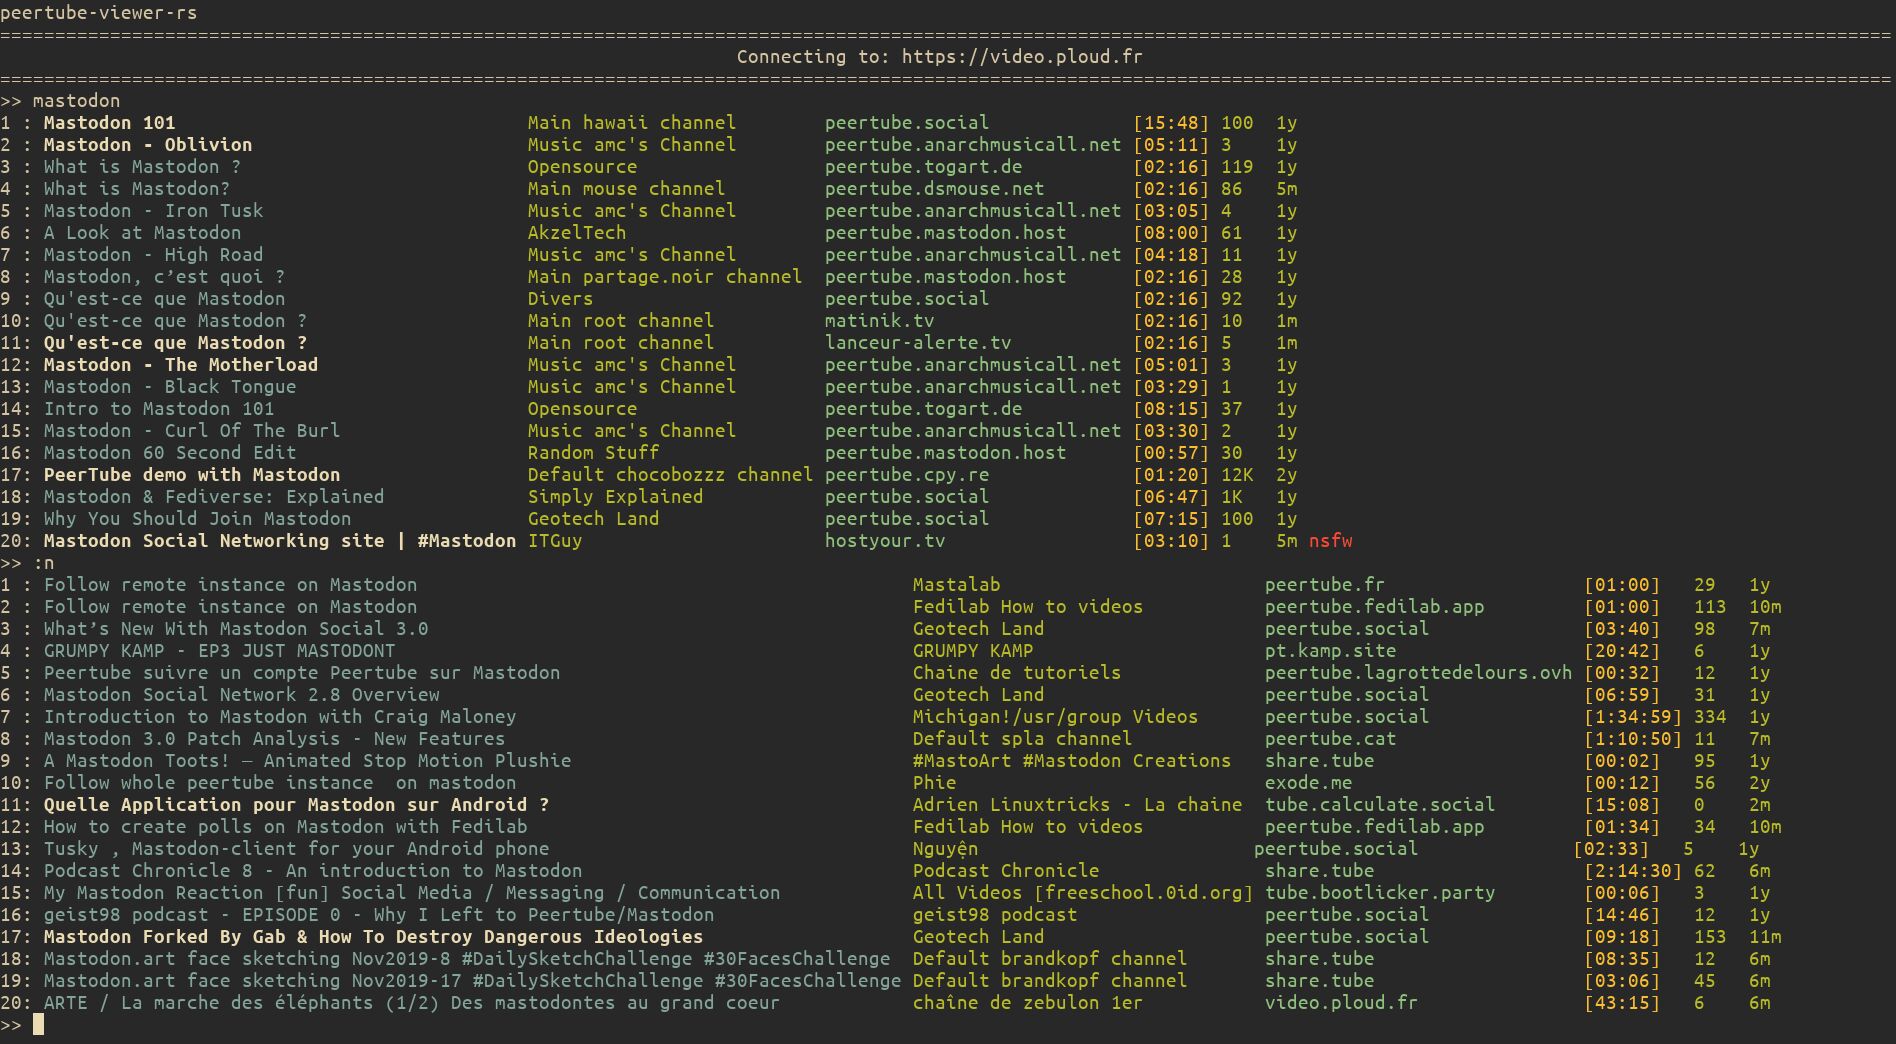Click the 'Simply Explained' channel name
The image size is (1896, 1044).
(x=615, y=497)
